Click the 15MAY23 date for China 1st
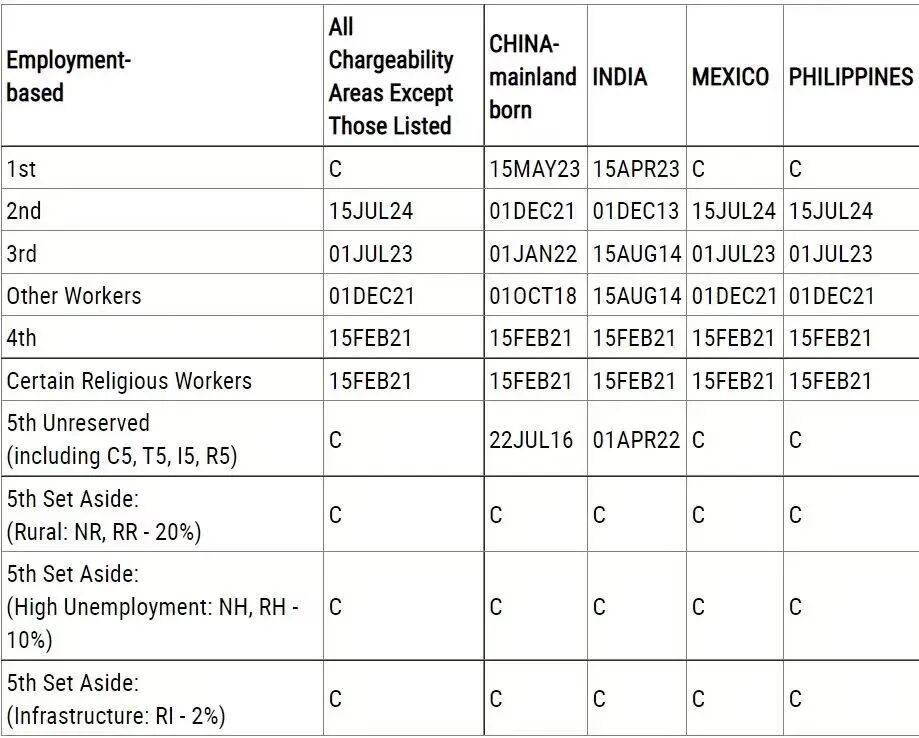The image size is (919, 738). point(534,169)
